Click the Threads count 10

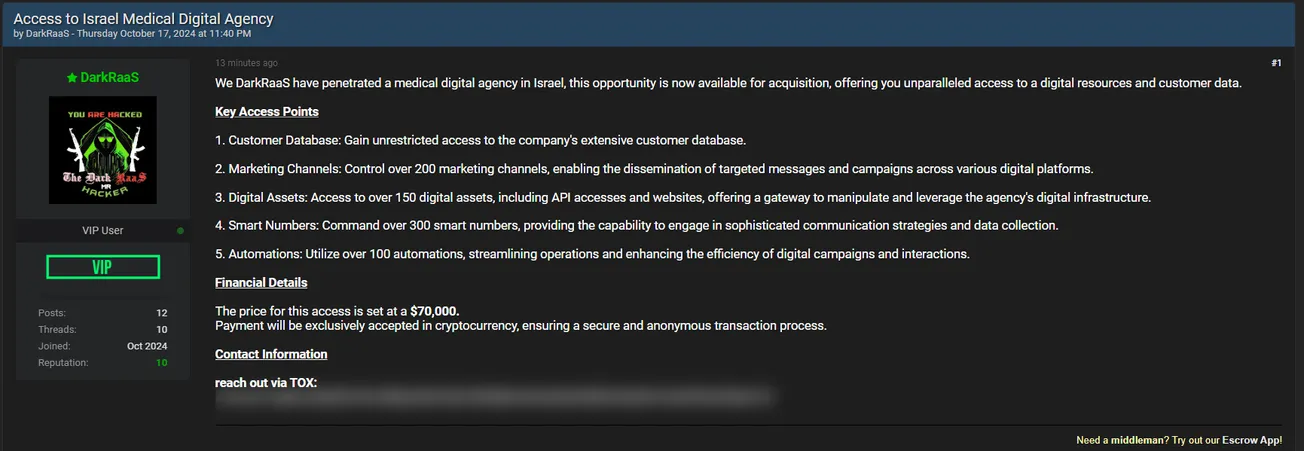[161, 329]
